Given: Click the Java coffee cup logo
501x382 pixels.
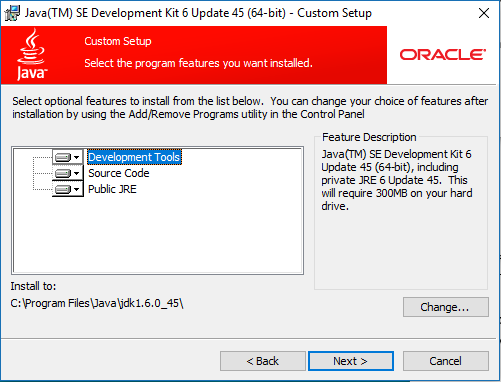Looking at the screenshot, I should [x=31, y=54].
